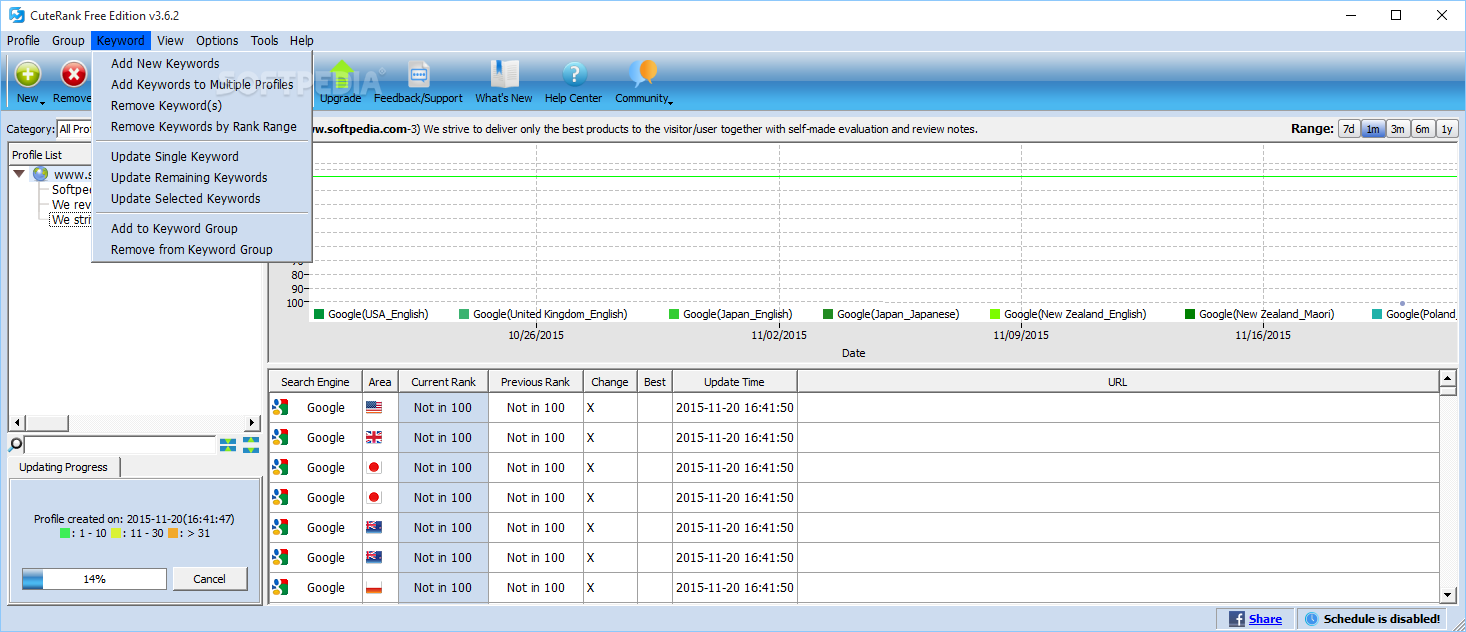The width and height of the screenshot is (1466, 632).
Task: Click the Google(New Zealand_English) legend swatch
Action: tap(995, 314)
